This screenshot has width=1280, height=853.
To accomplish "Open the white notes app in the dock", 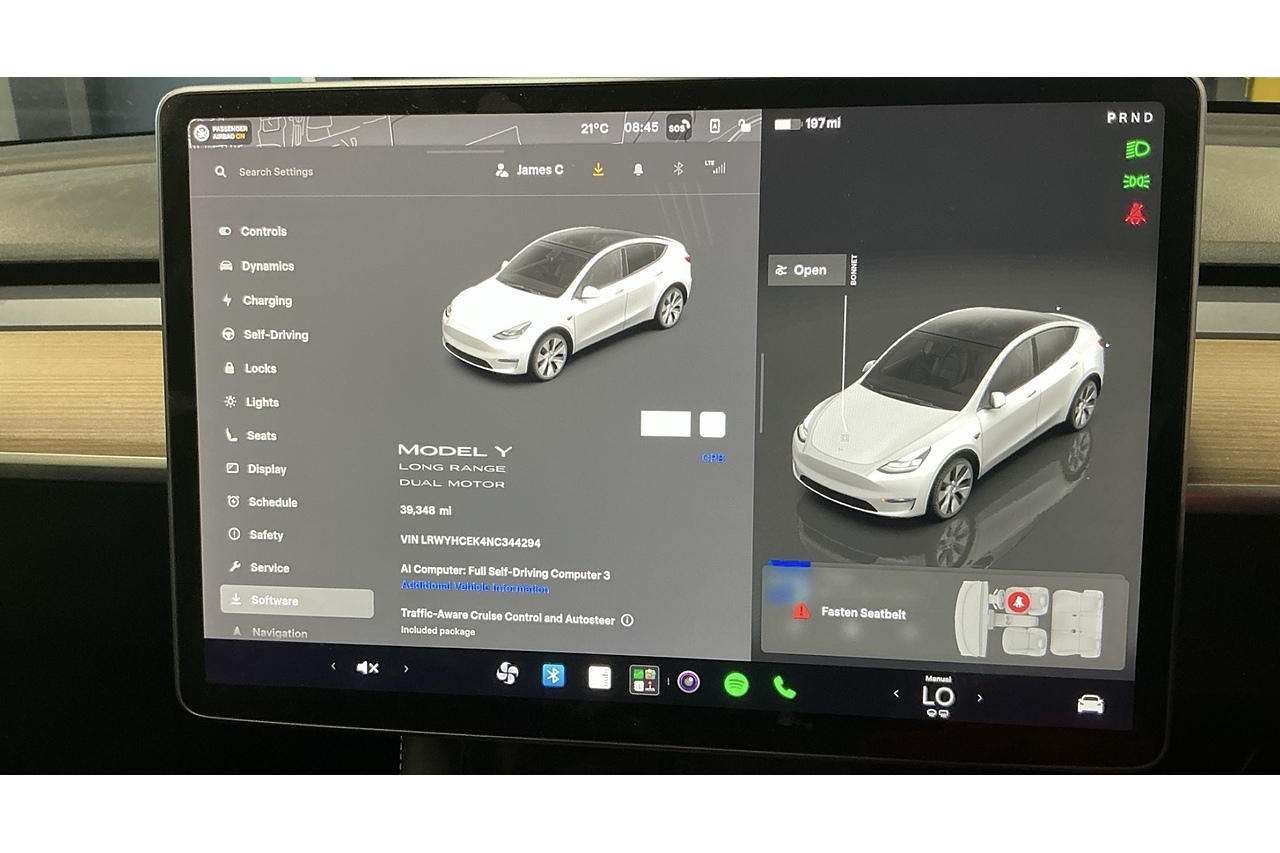I will pyautogui.click(x=599, y=678).
